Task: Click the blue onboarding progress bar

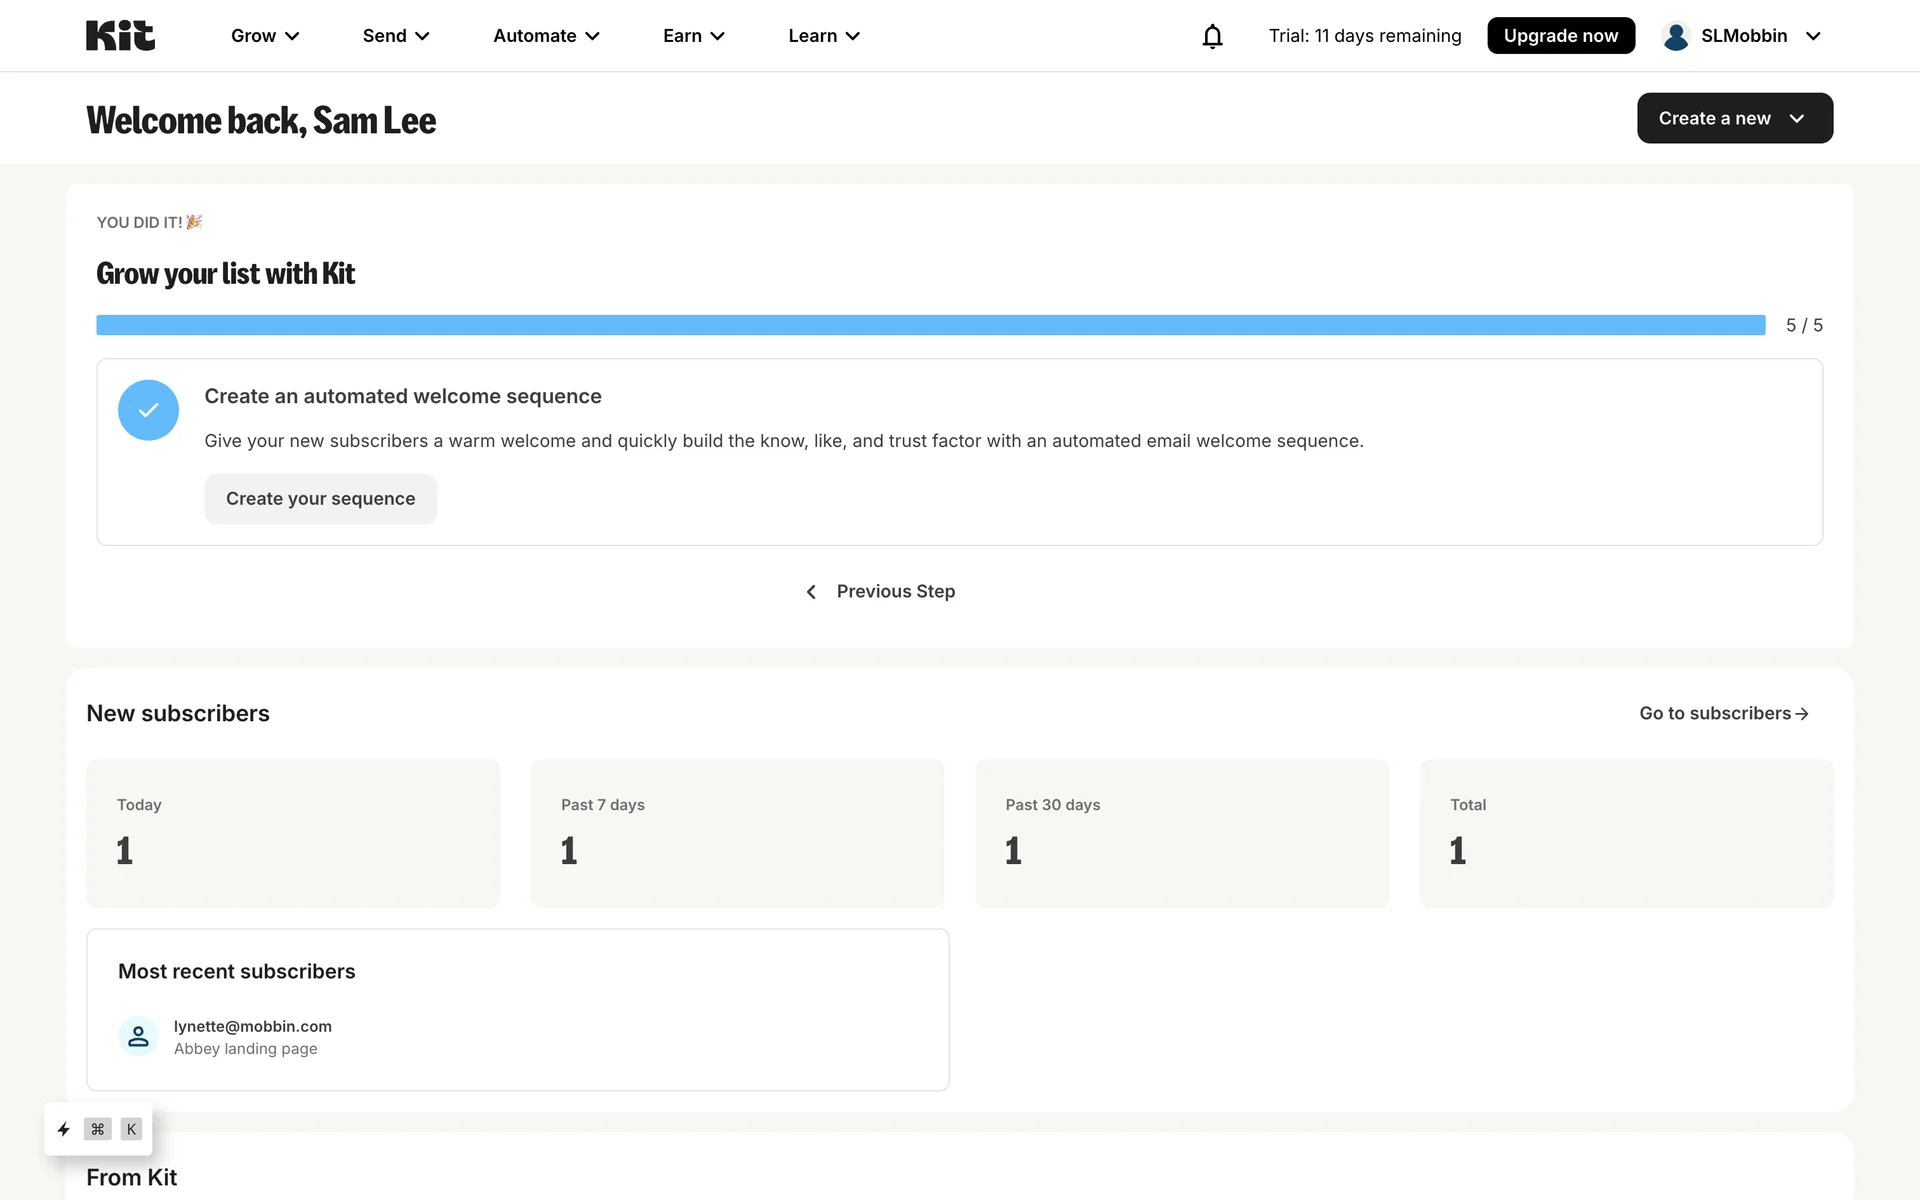Action: pyautogui.click(x=930, y=325)
